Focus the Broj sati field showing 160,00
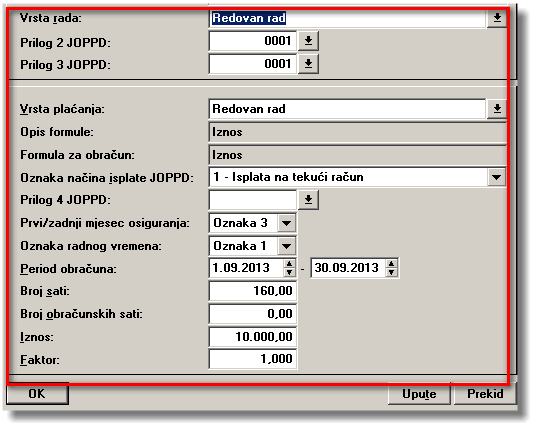Image resolution: width=538 pixels, height=430 pixels. [253, 291]
